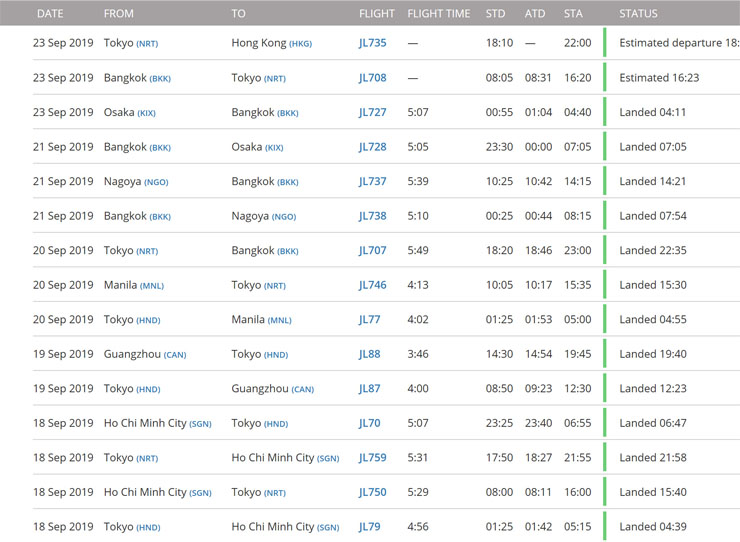Click the JL727 flight number

click(x=372, y=112)
